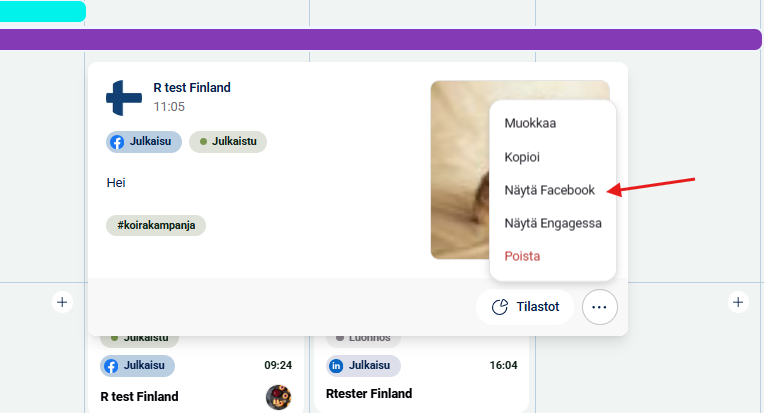Click the Facebook icon on the 09:24 post
Viewport: 764px width, 413px height.
(x=111, y=366)
